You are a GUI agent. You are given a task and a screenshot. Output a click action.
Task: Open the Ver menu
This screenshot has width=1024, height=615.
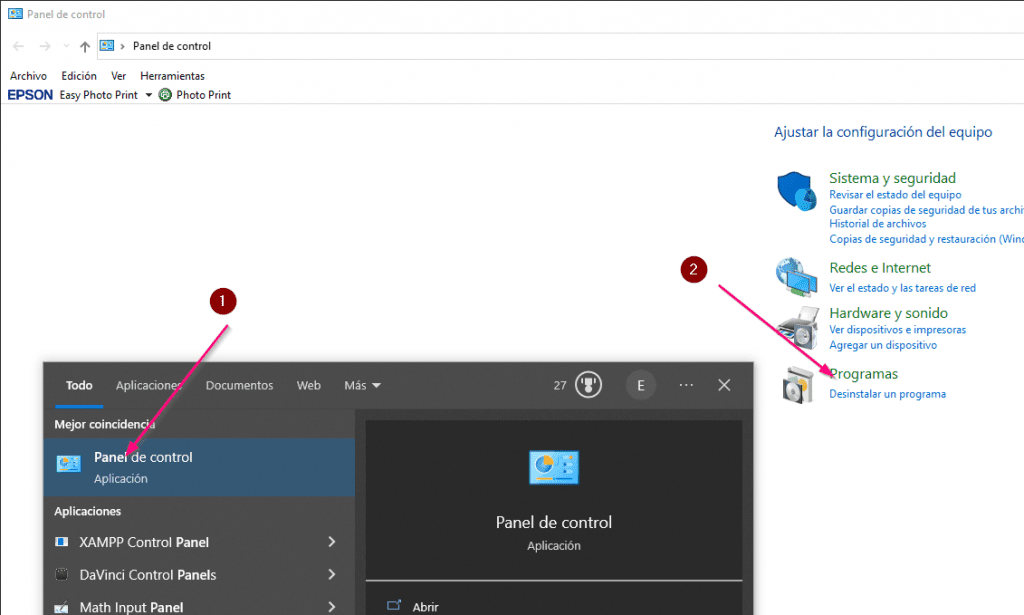point(118,76)
